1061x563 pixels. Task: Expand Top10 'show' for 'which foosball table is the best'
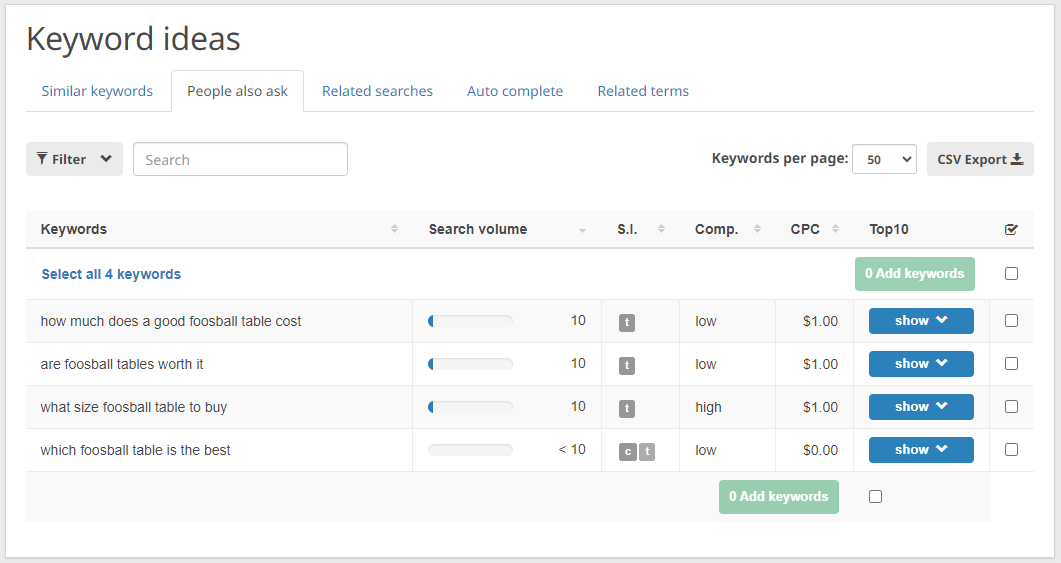point(920,450)
